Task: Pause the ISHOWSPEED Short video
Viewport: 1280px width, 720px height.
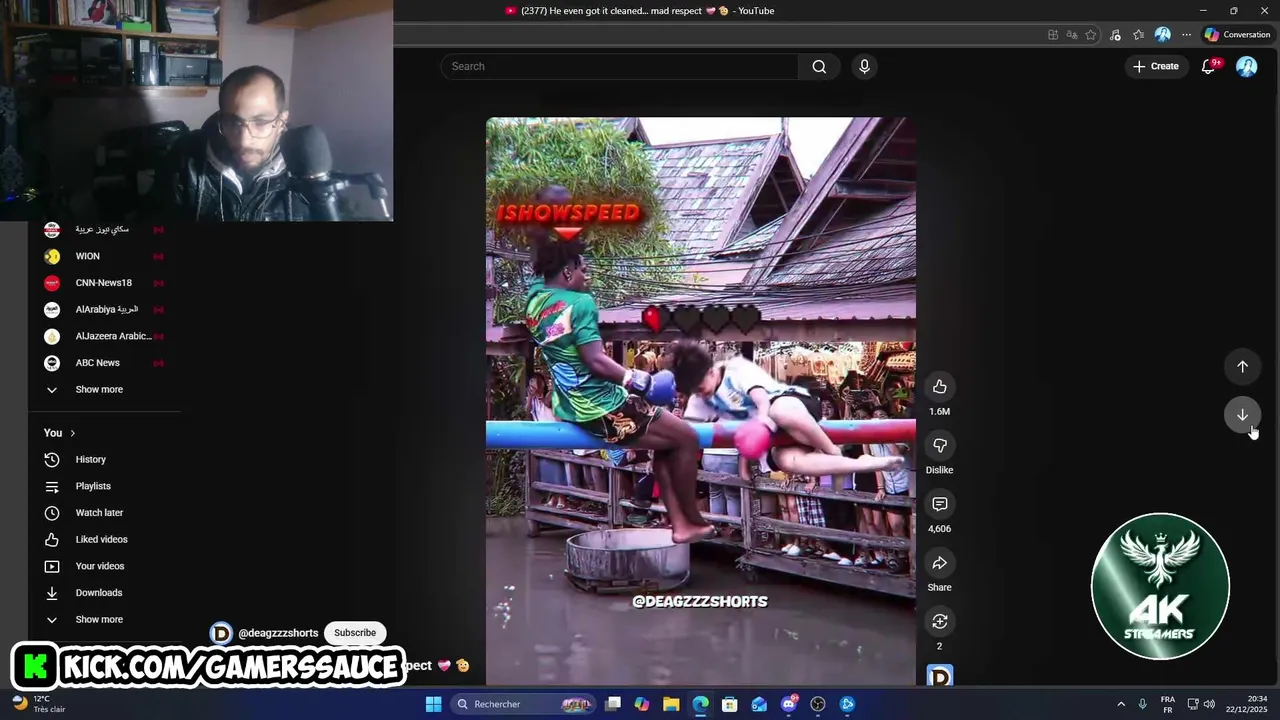Action: pyautogui.click(x=700, y=400)
